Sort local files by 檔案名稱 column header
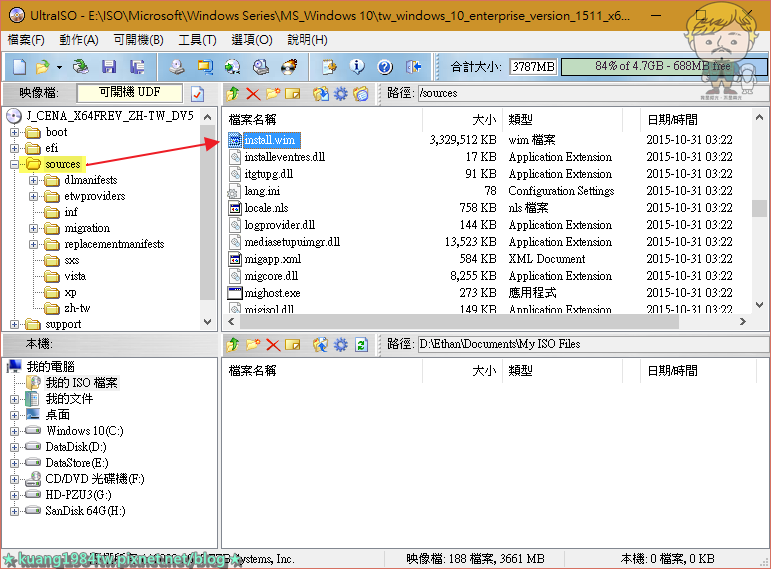The image size is (771, 569). click(x=323, y=371)
